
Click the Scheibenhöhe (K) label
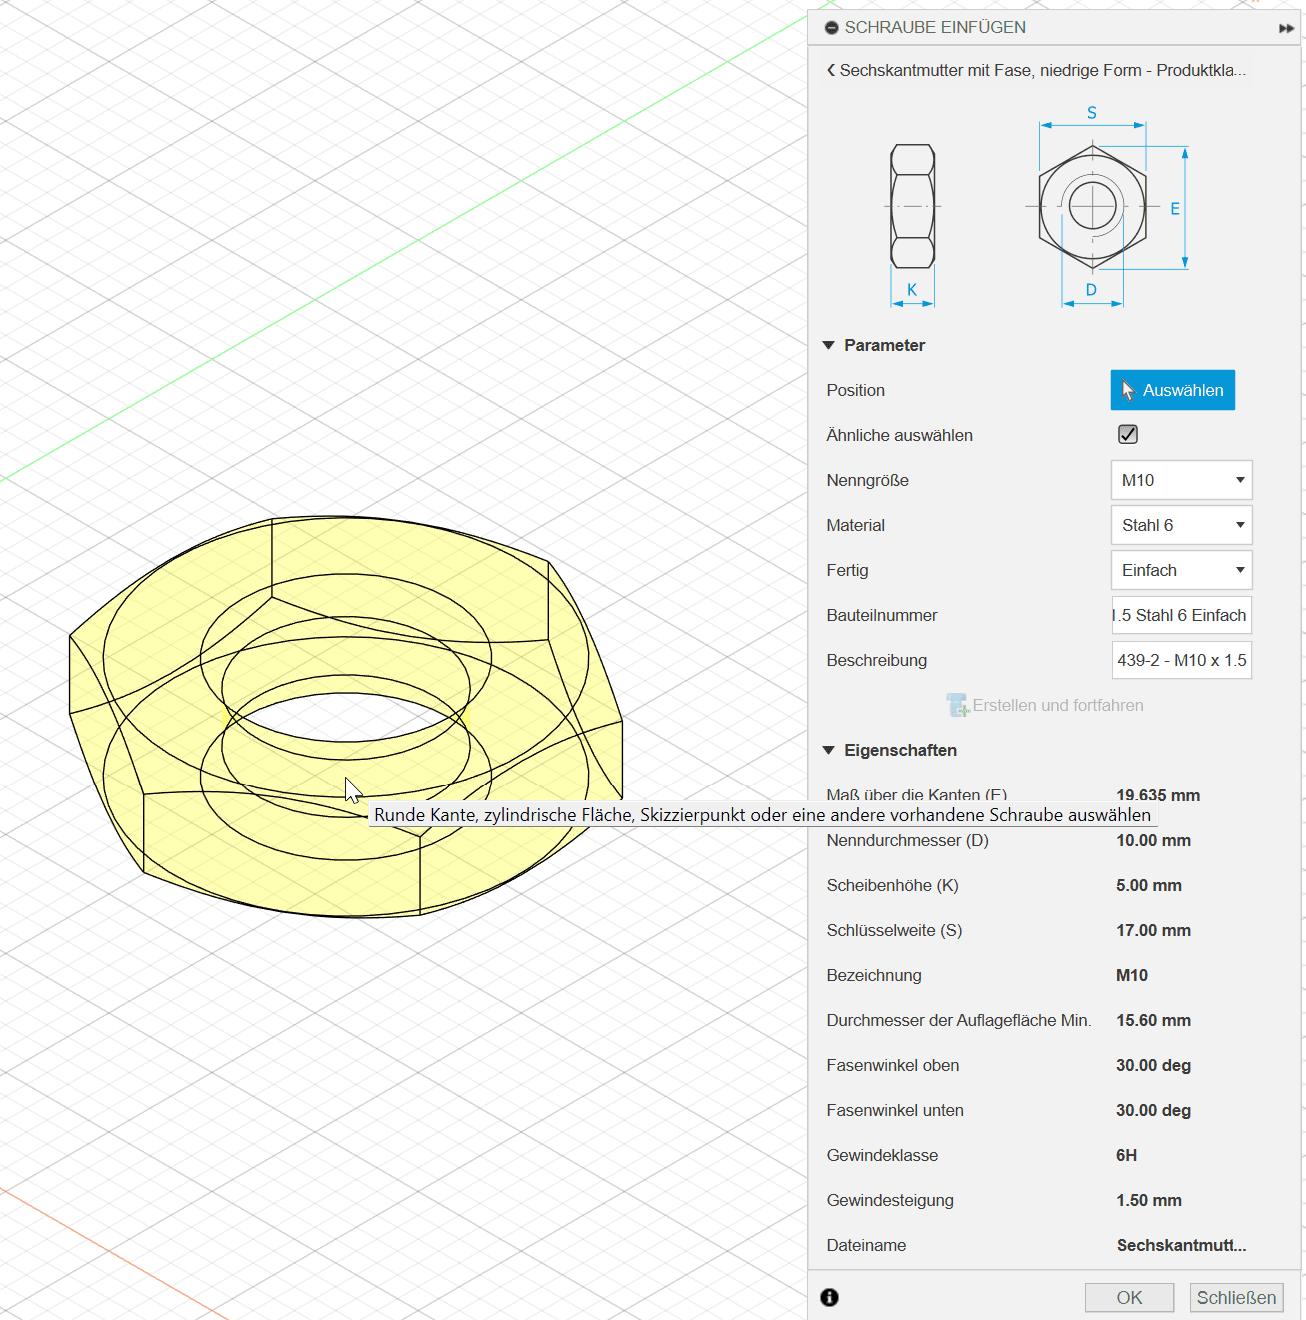892,885
